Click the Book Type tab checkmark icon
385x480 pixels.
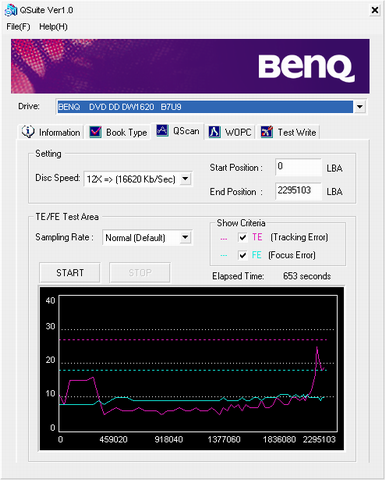click(96, 132)
